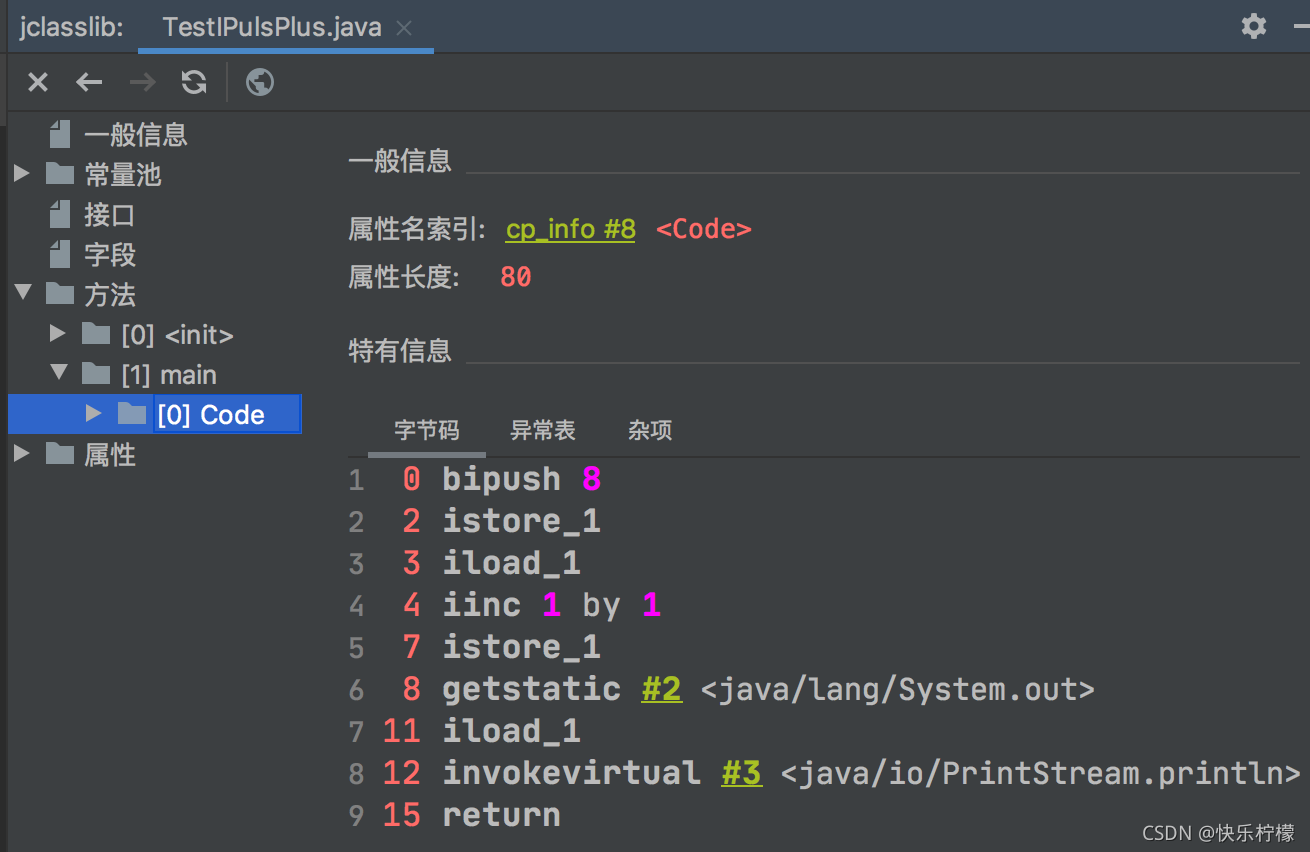Select 属性 folder in tree
The image size is (1310, 852).
[110, 455]
